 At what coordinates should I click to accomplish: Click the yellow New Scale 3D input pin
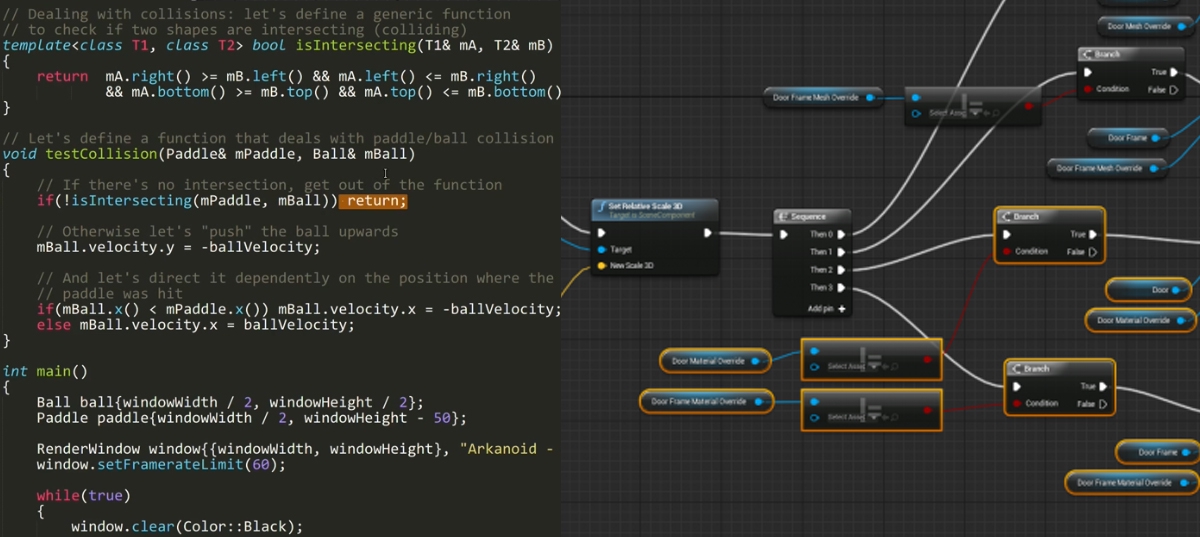pos(601,266)
